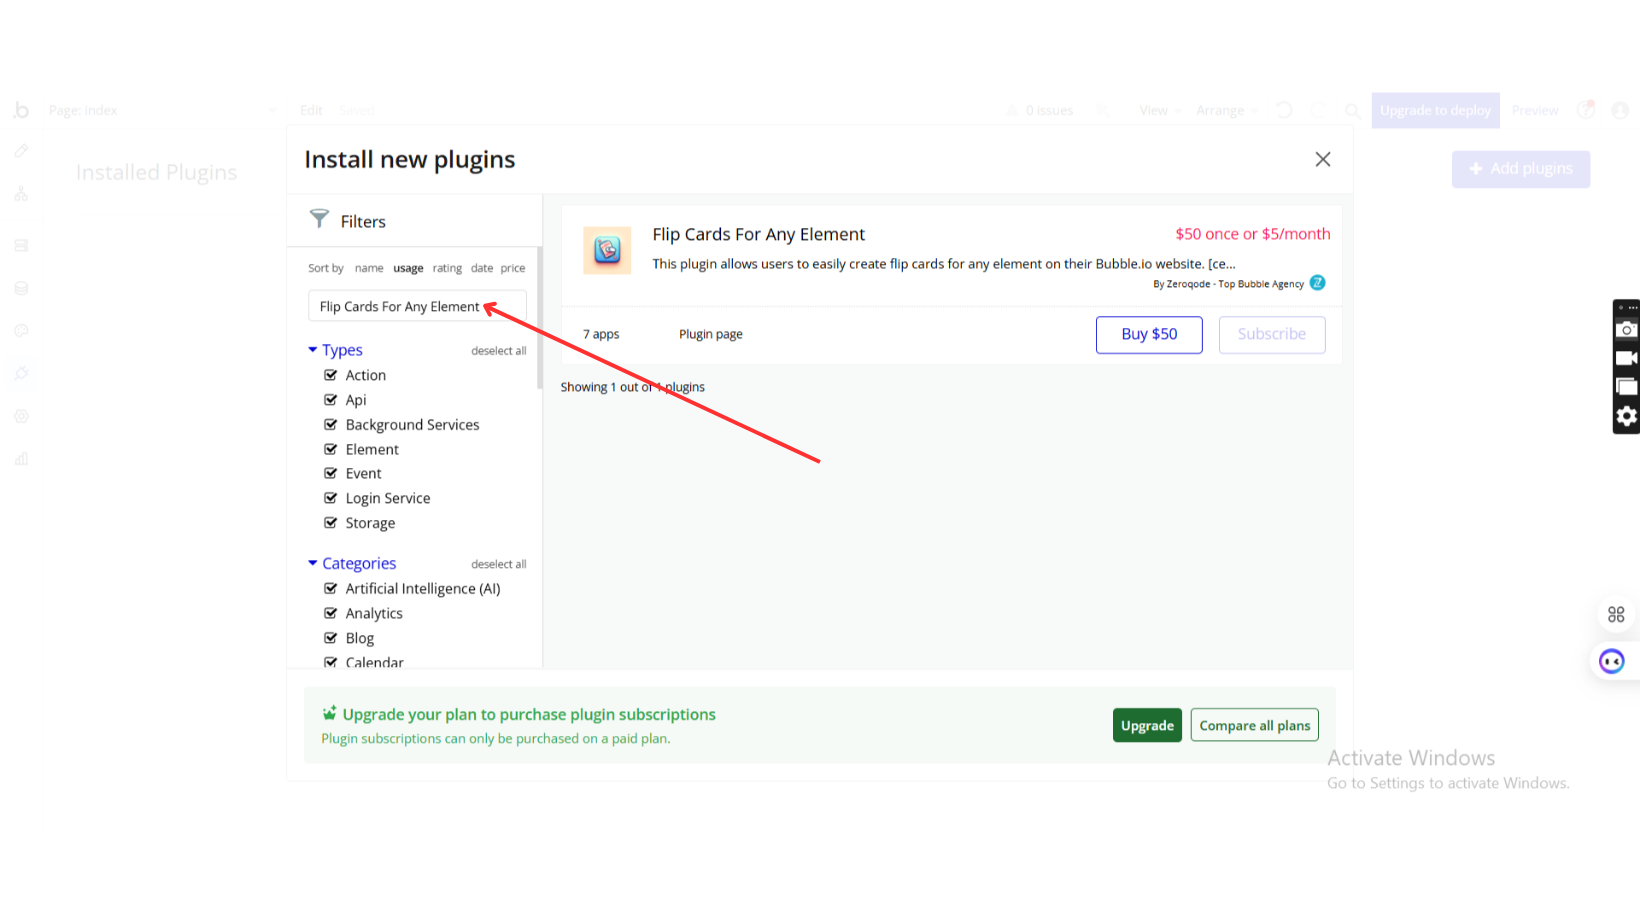Image resolution: width=1640 pixels, height=924 pixels.
Task: Click Upgrade to deploy button
Action: pos(1435,110)
